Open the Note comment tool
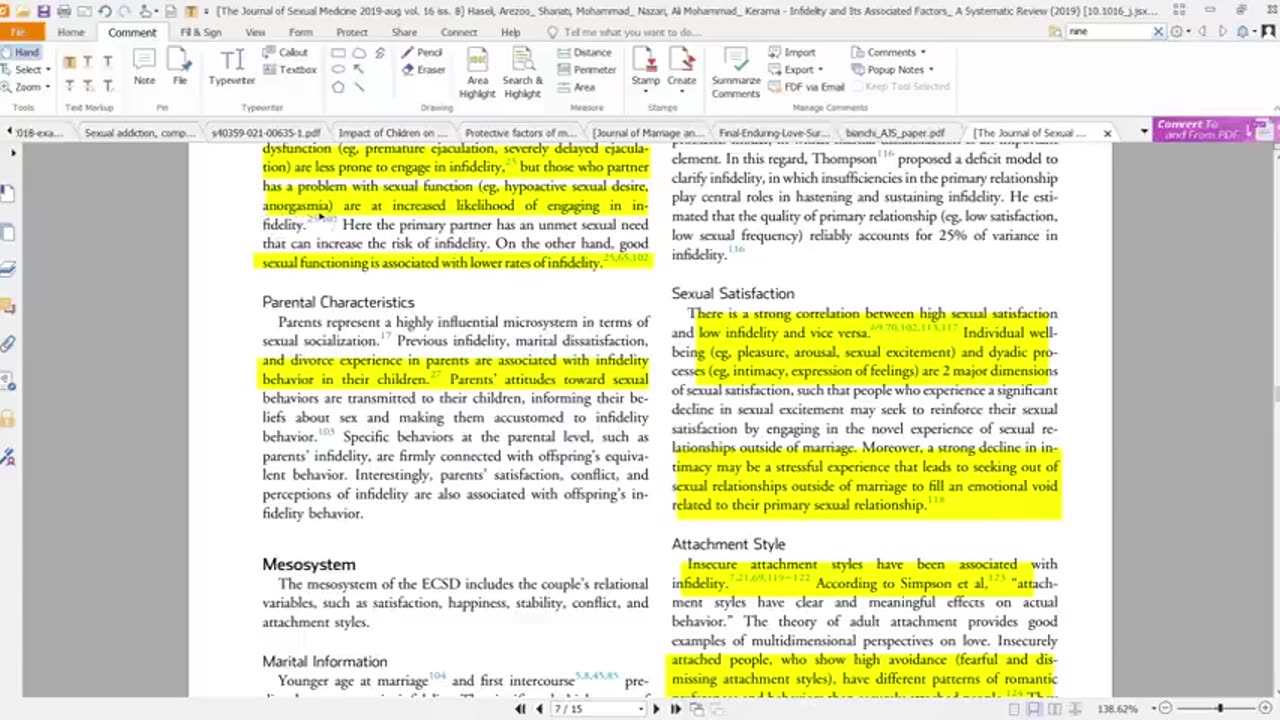Screen dimensions: 1280x720 144,68
